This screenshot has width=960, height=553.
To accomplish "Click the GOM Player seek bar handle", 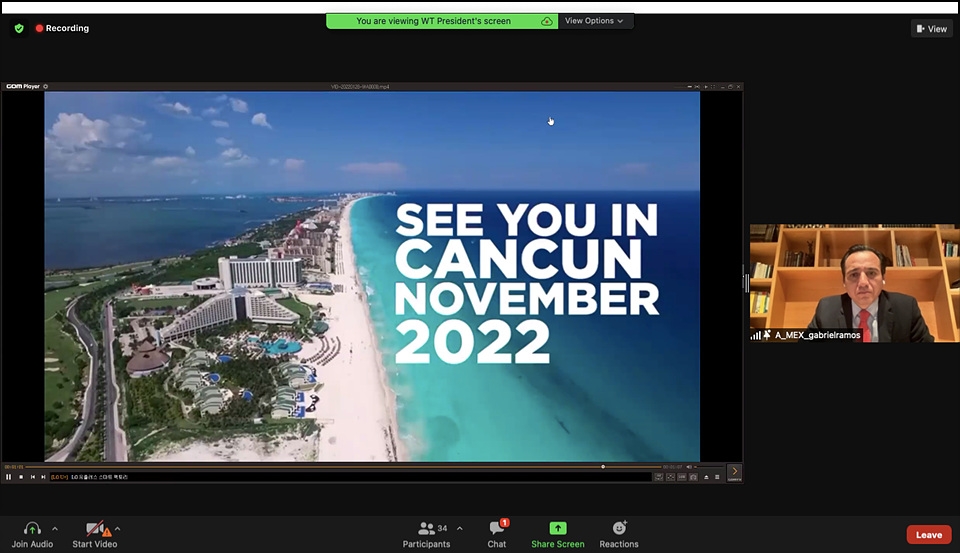I will (x=603, y=467).
